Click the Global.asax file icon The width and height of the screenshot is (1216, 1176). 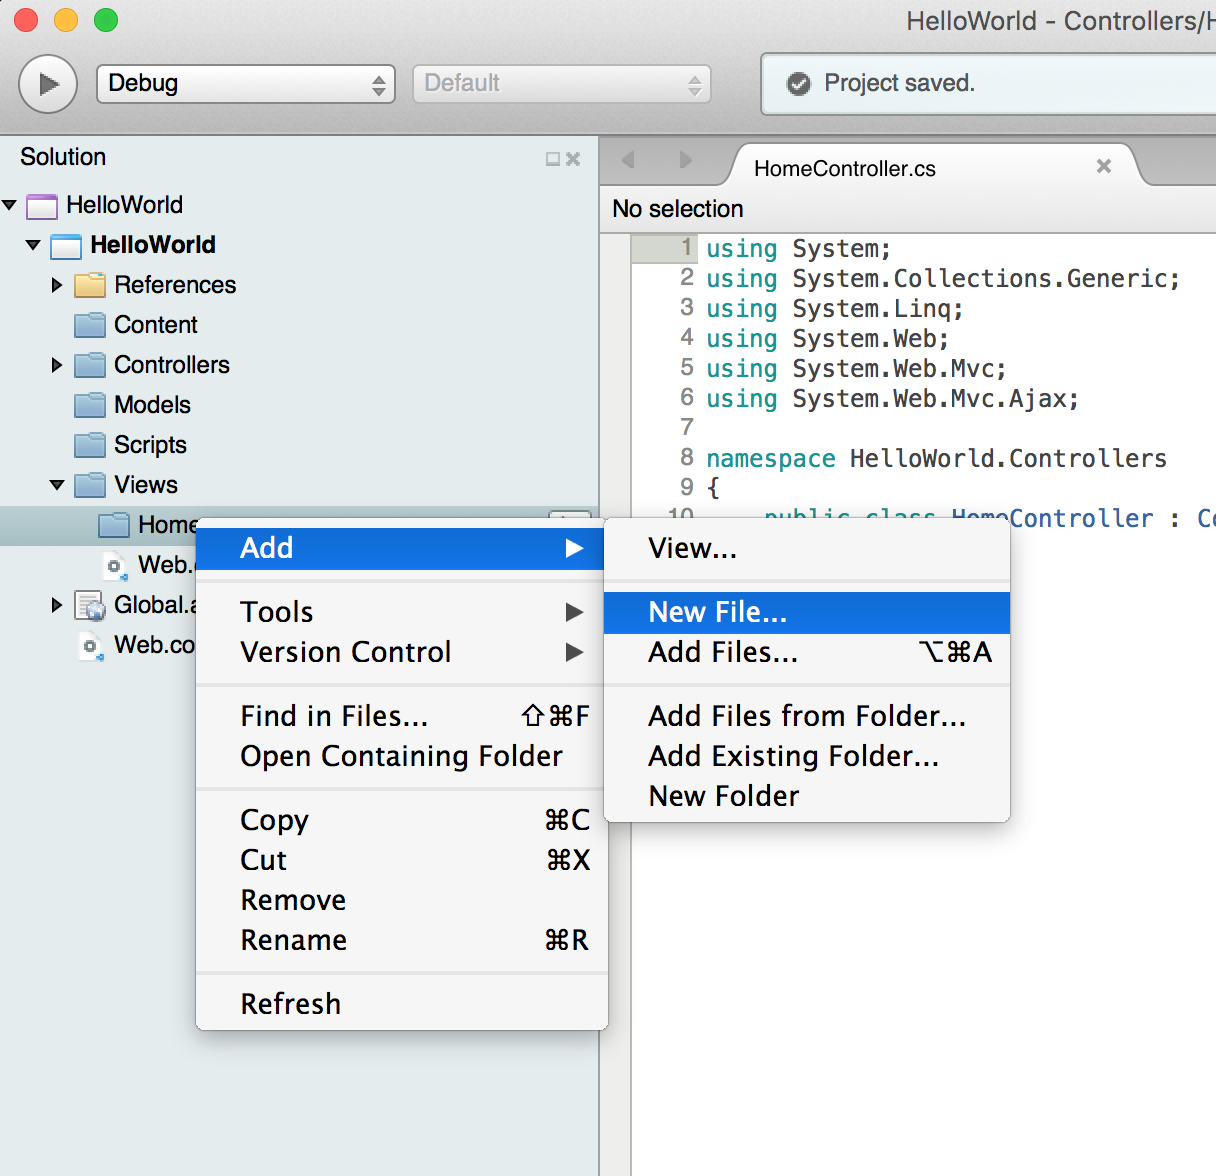coord(90,606)
